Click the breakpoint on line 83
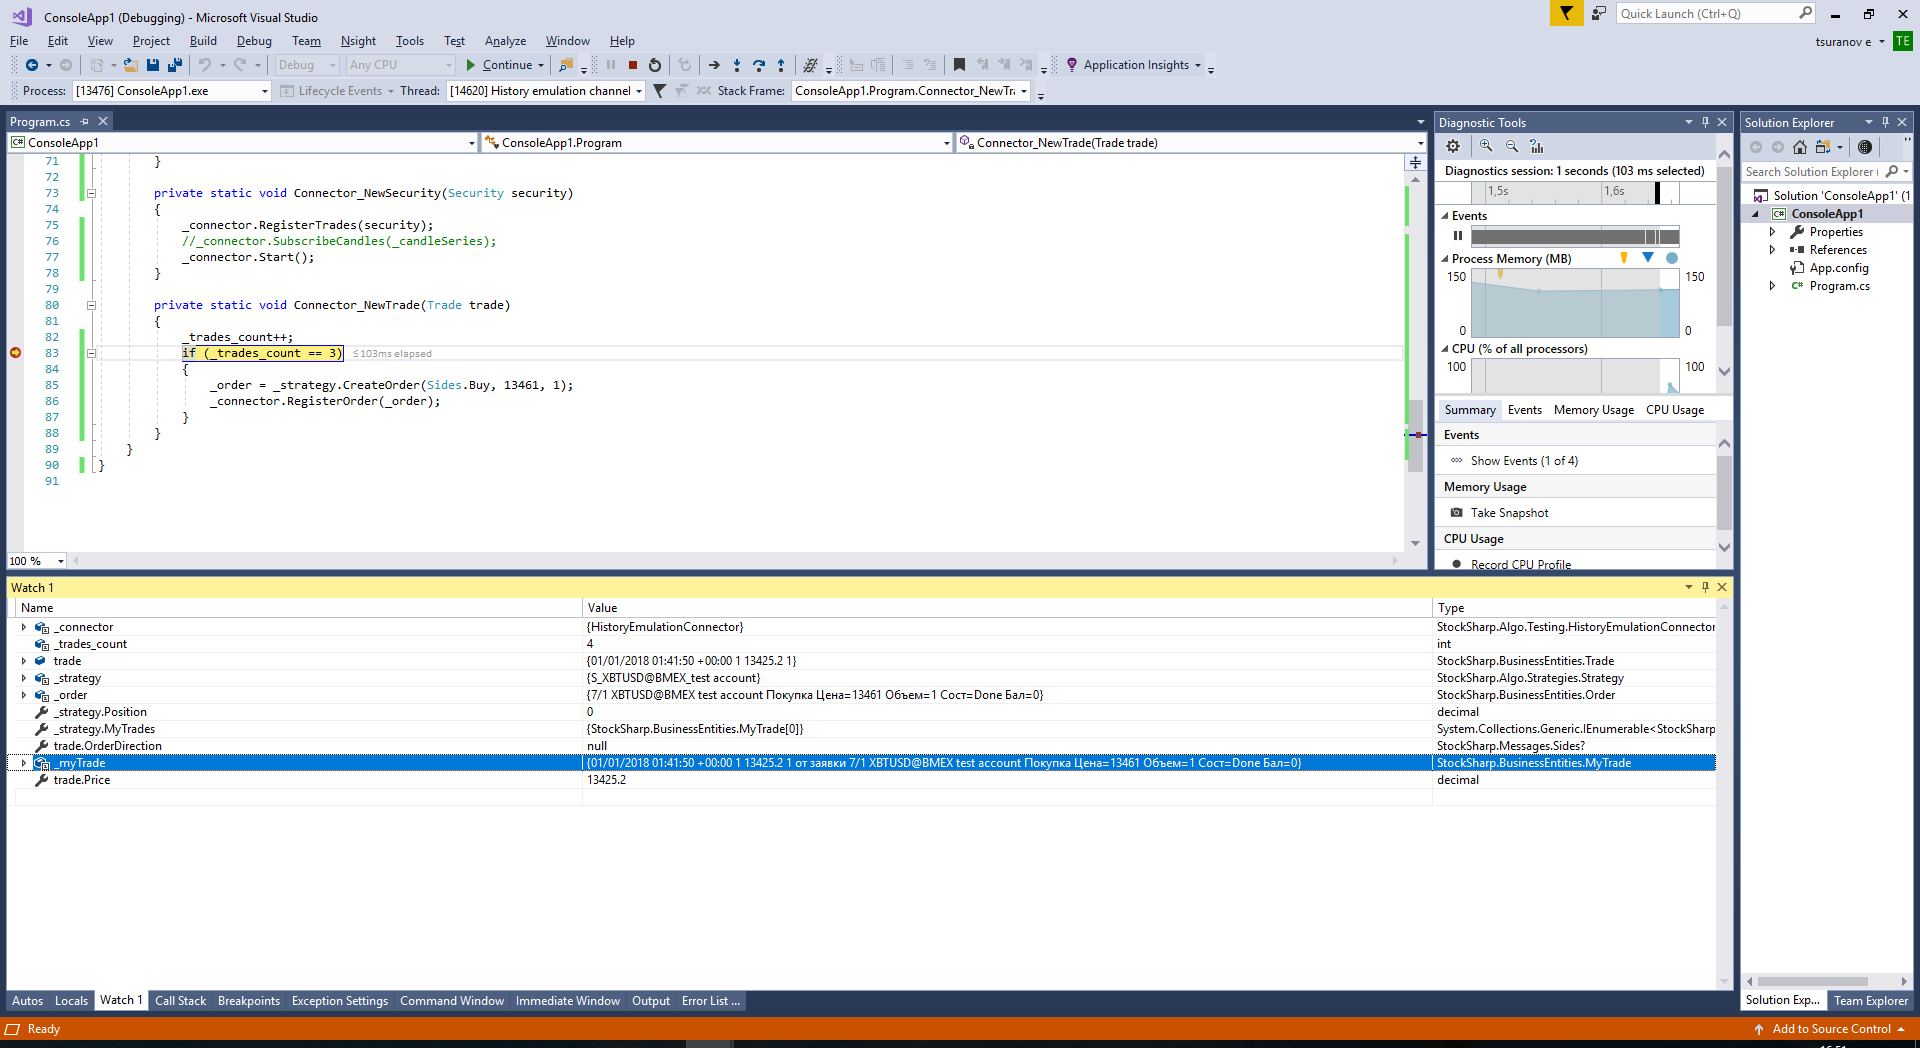Image resolution: width=1920 pixels, height=1048 pixels. (15, 353)
